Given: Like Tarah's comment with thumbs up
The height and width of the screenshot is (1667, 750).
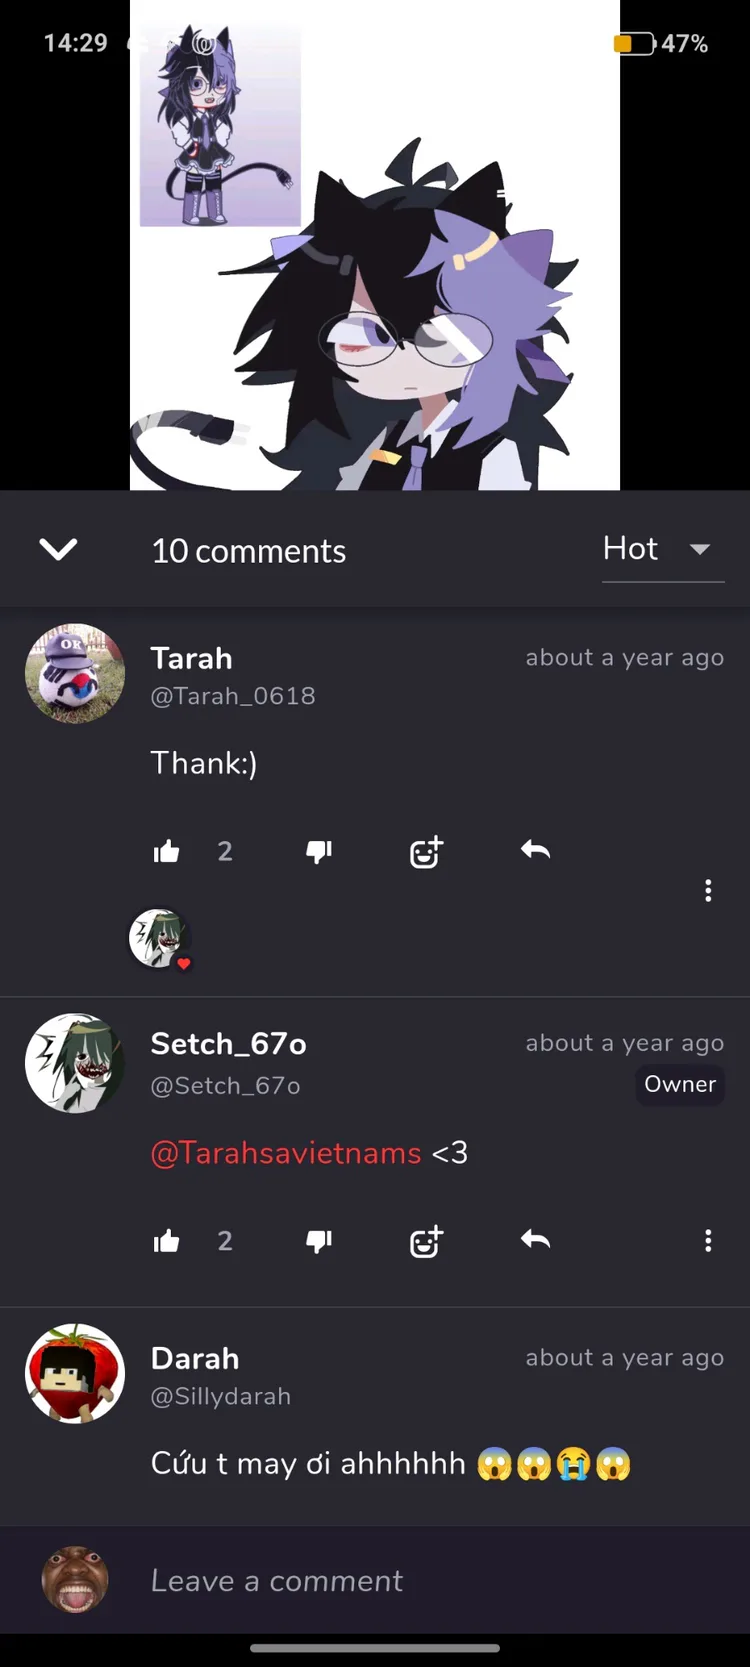Looking at the screenshot, I should (167, 852).
